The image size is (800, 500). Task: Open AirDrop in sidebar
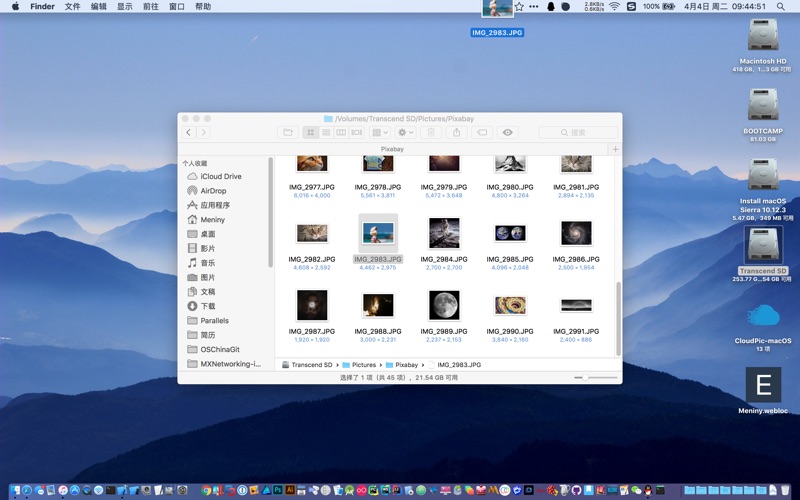[213, 191]
